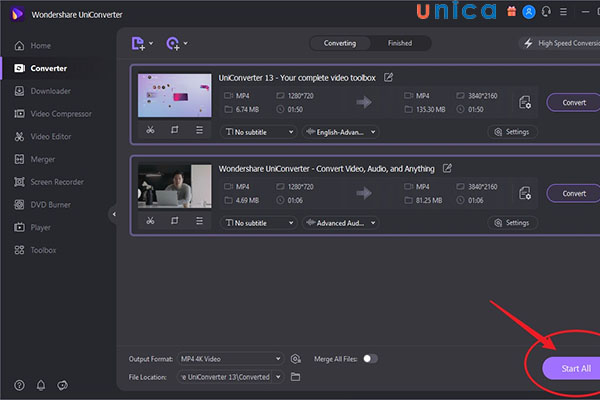Open Settings for the second video
Image resolution: width=600 pixels, height=400 pixels.
click(511, 222)
